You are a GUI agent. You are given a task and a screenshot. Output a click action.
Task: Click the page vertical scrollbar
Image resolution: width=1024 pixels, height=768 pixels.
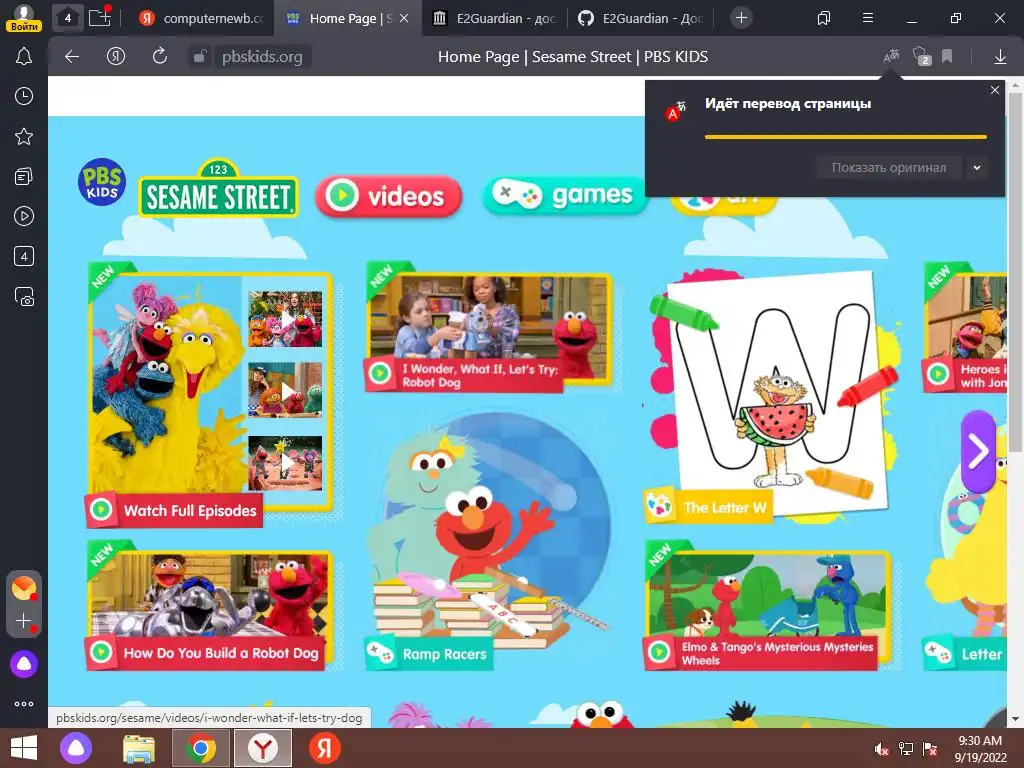[x=1015, y=272]
